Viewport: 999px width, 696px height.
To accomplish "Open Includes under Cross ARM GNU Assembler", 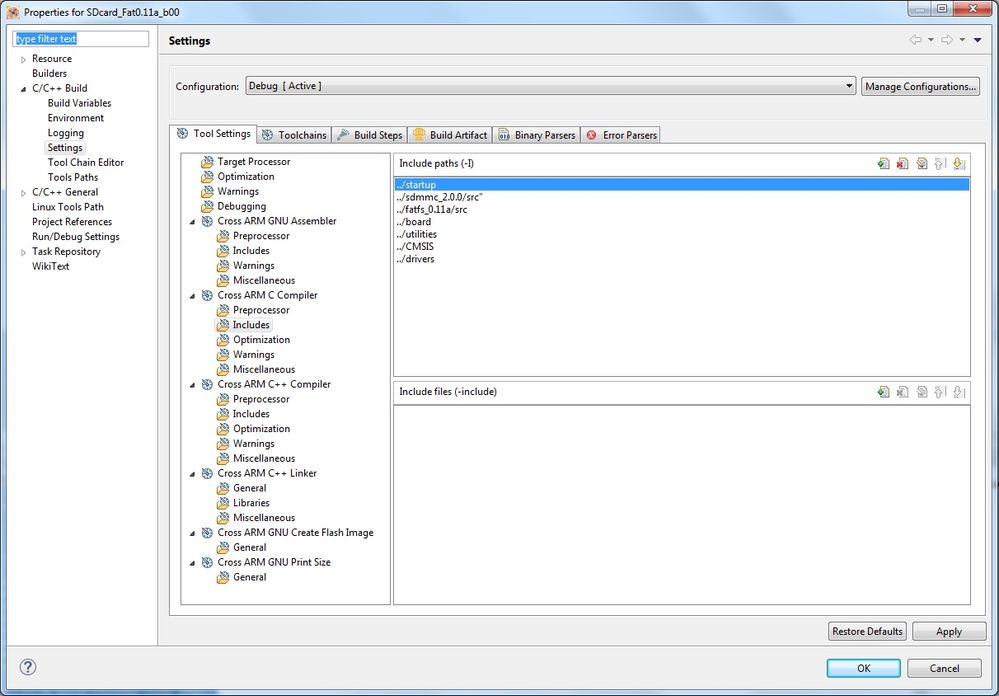I will (251, 251).
